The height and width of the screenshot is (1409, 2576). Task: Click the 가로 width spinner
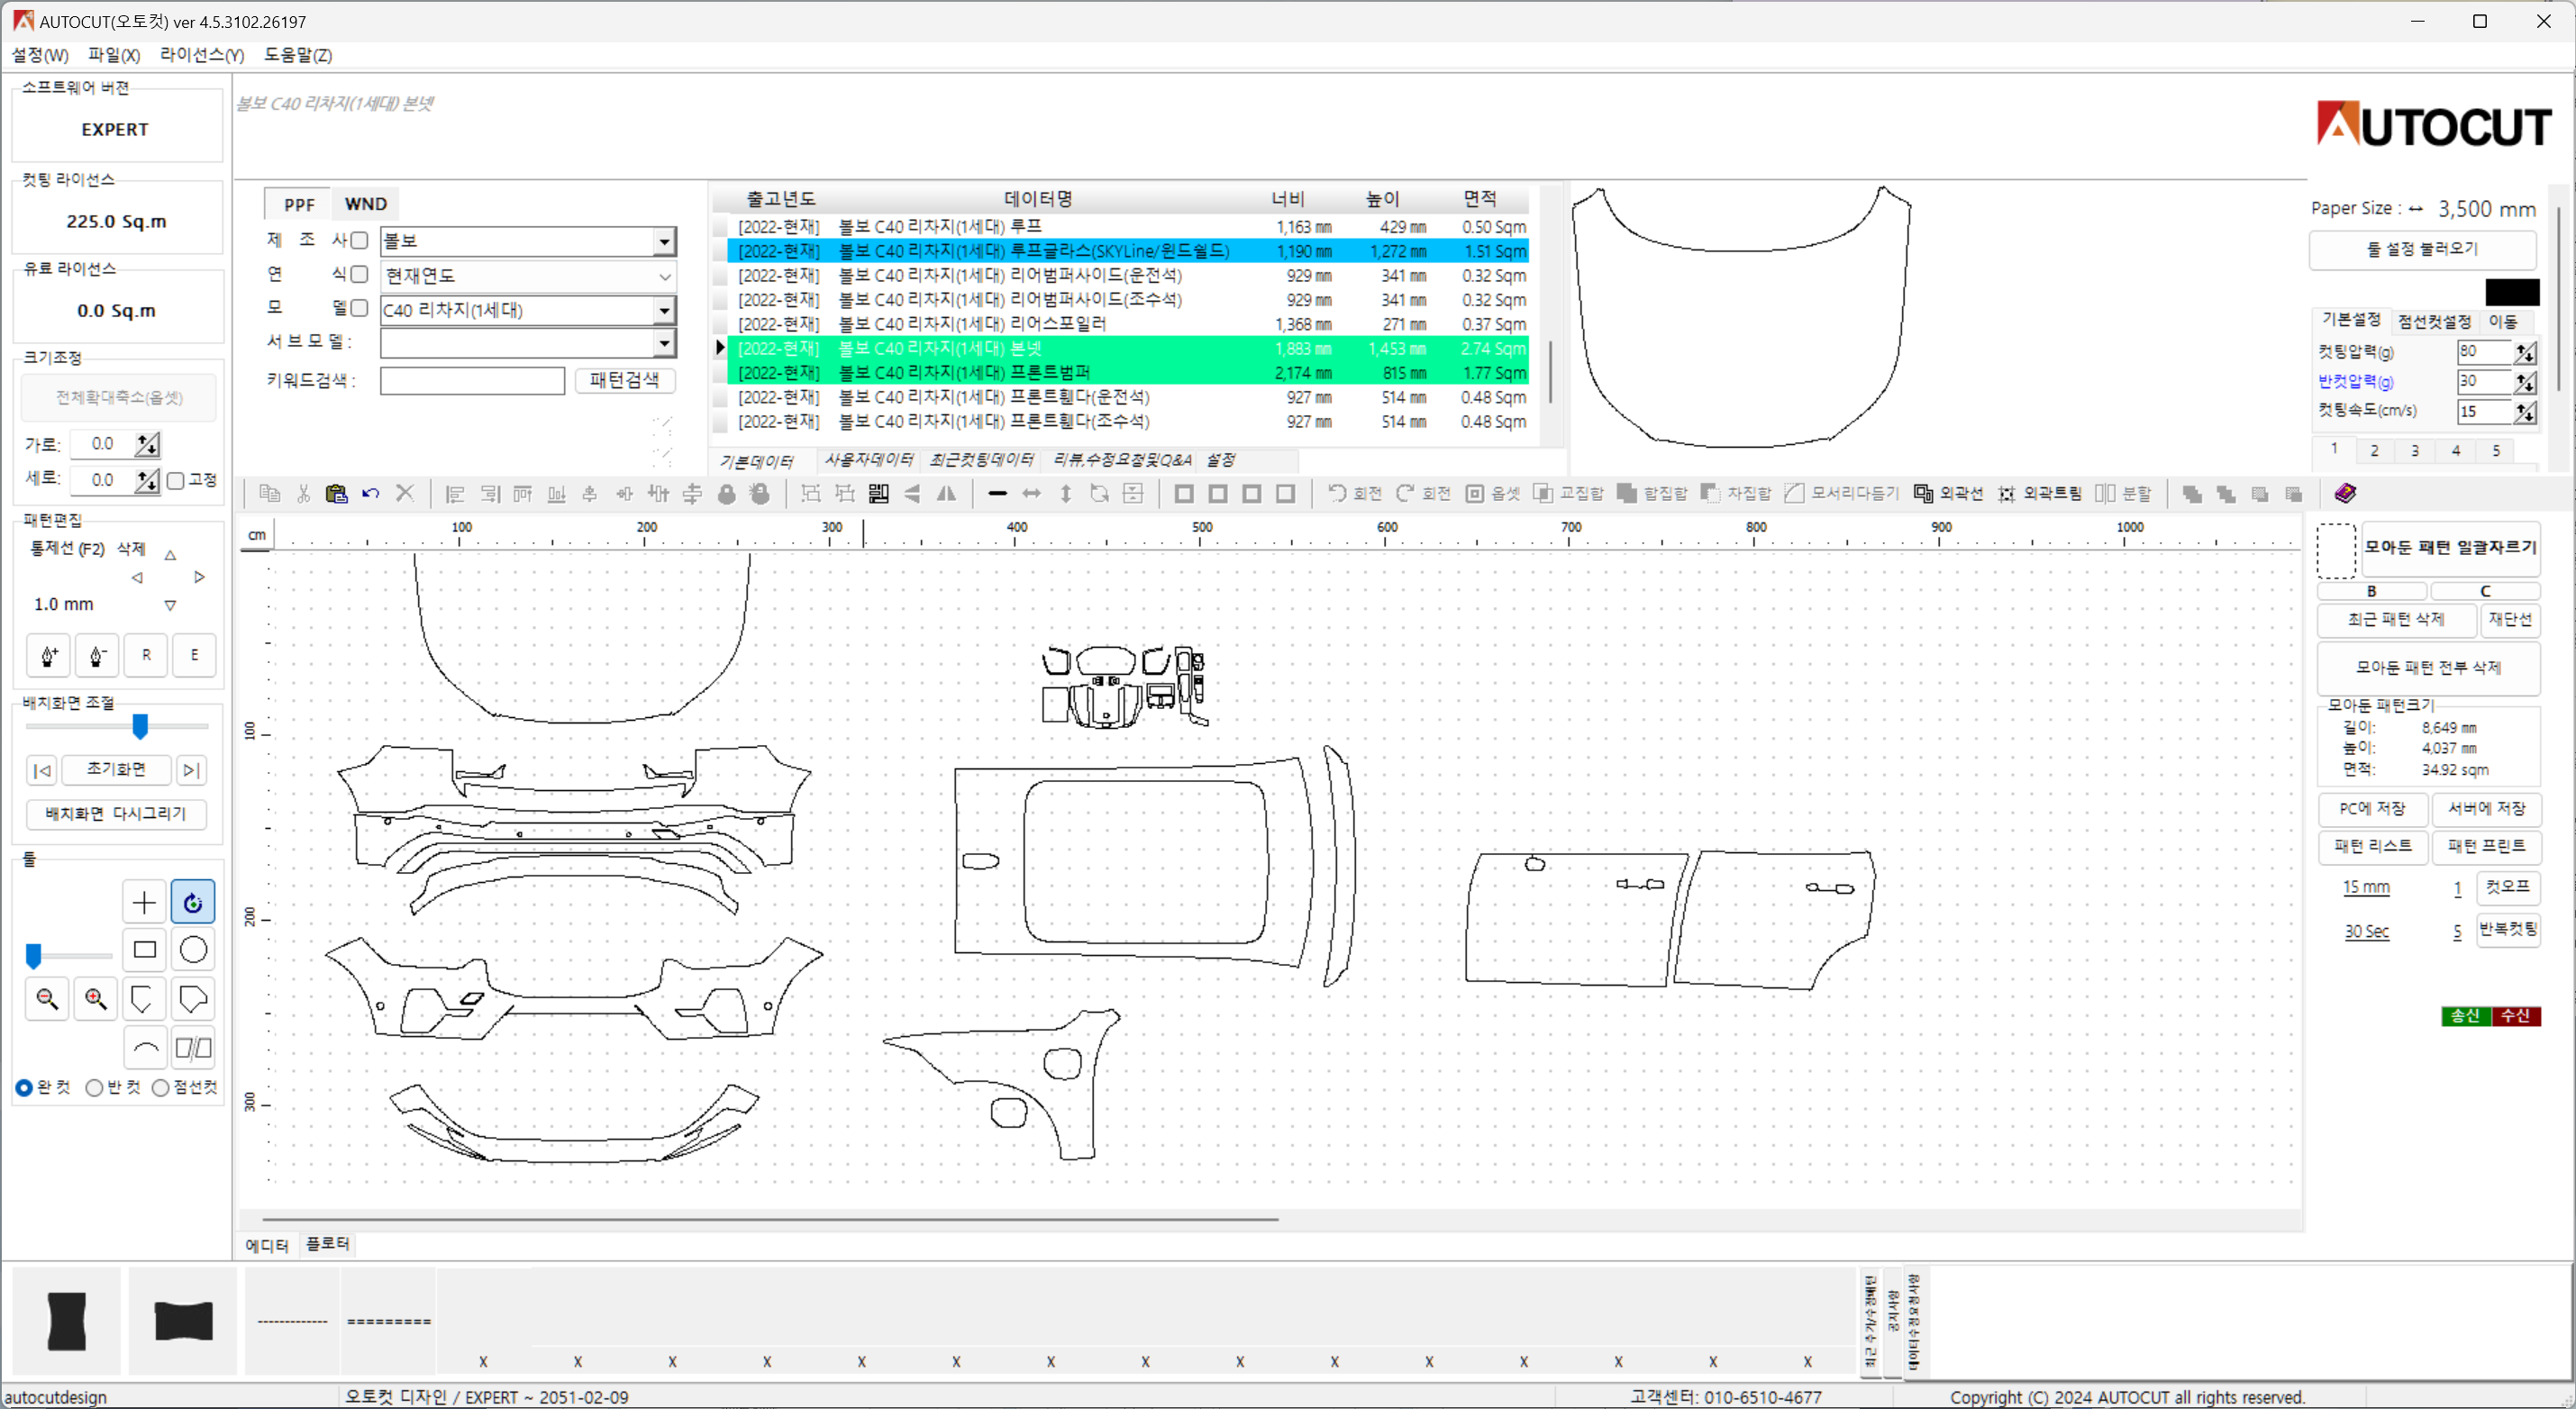(x=147, y=444)
